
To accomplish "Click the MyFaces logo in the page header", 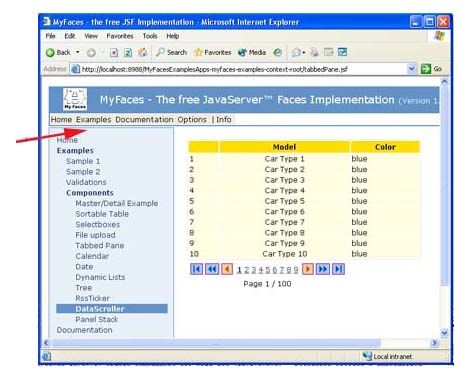I will (x=75, y=99).
